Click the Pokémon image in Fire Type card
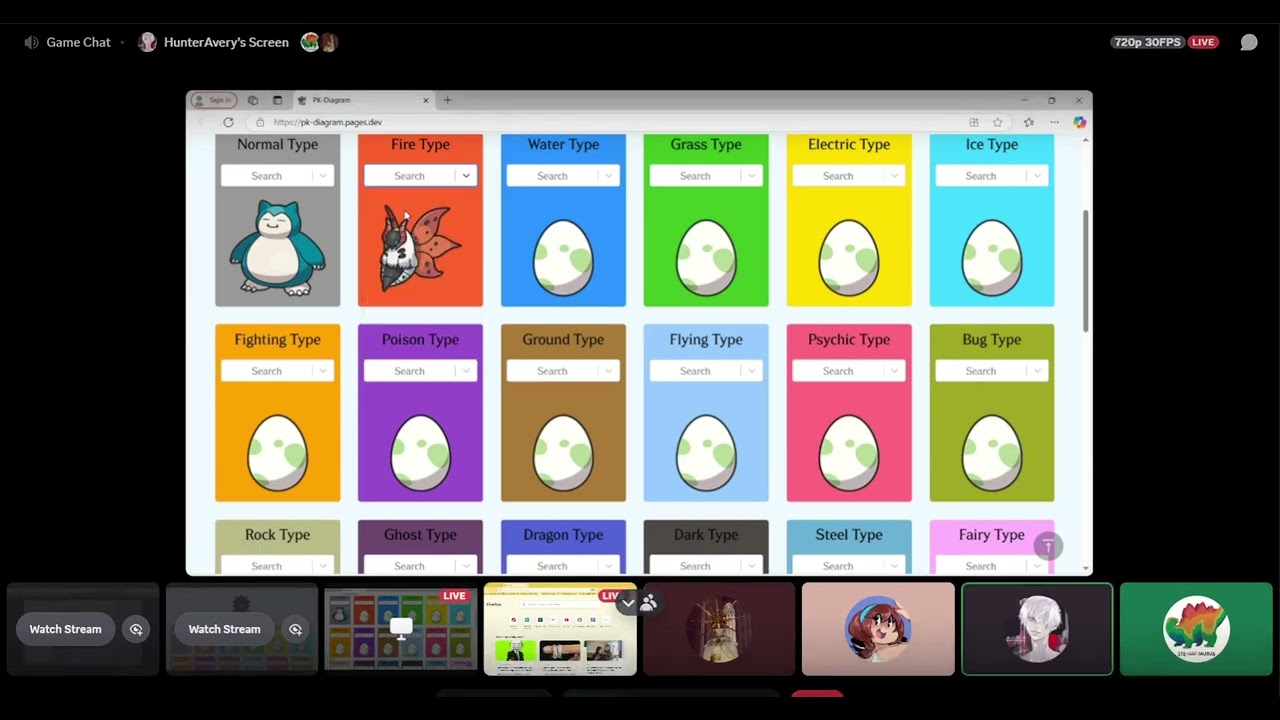Image resolution: width=1280 pixels, height=720 pixels. point(420,248)
